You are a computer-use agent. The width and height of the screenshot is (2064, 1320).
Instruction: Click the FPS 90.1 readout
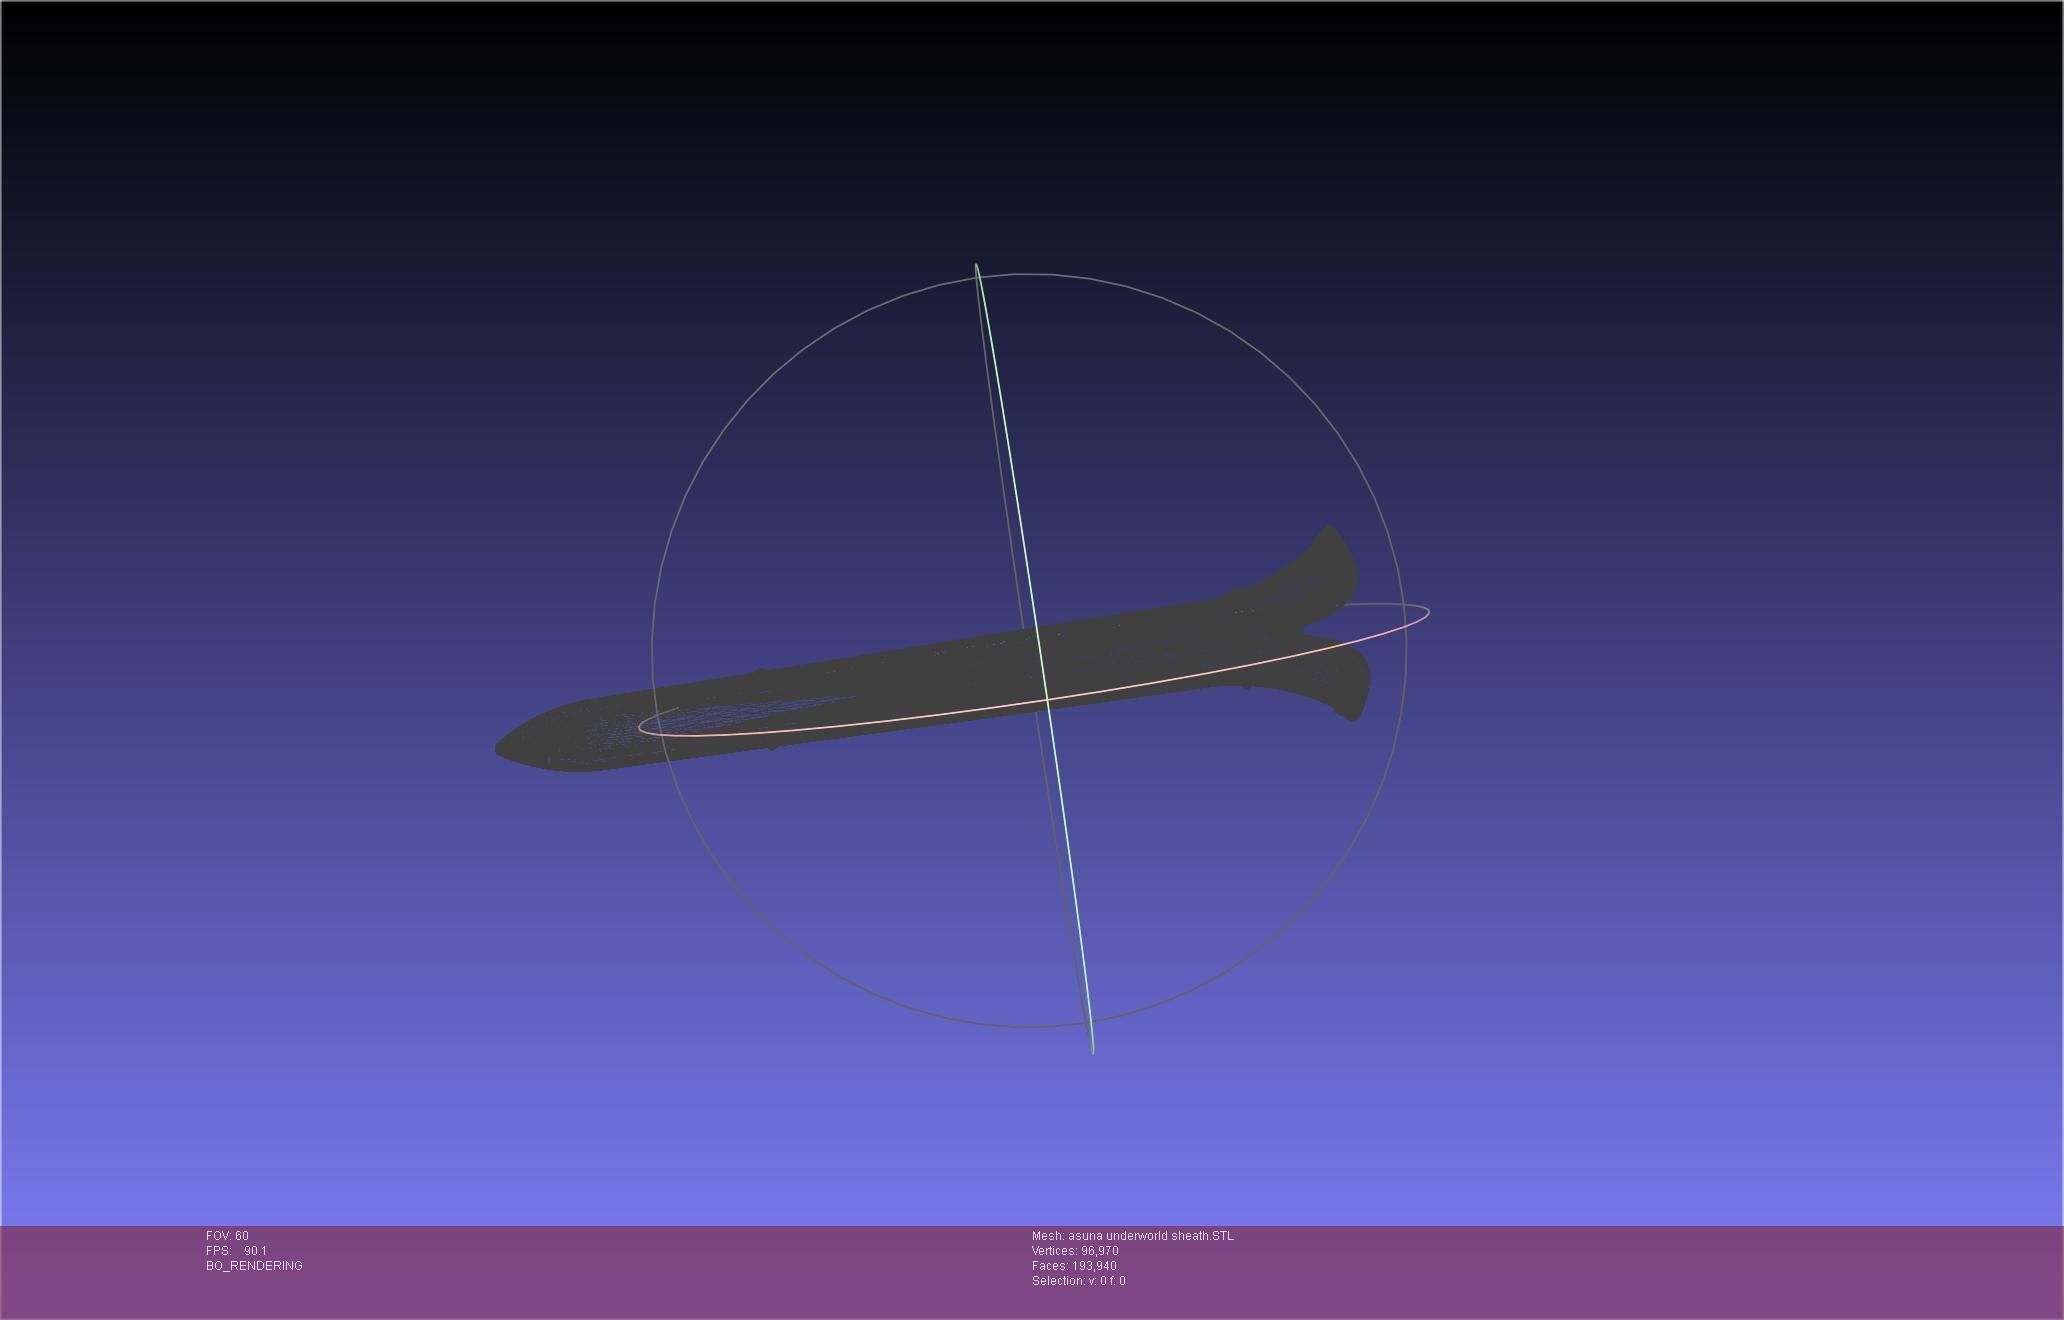(236, 1251)
